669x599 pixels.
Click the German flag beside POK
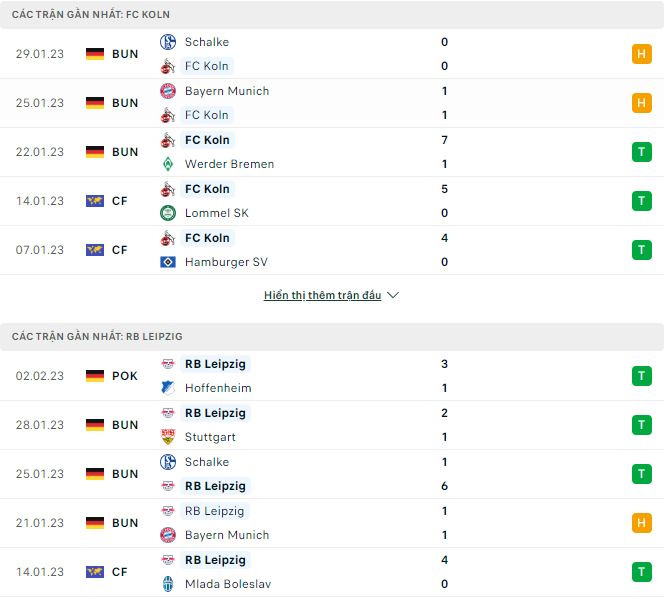(95, 376)
